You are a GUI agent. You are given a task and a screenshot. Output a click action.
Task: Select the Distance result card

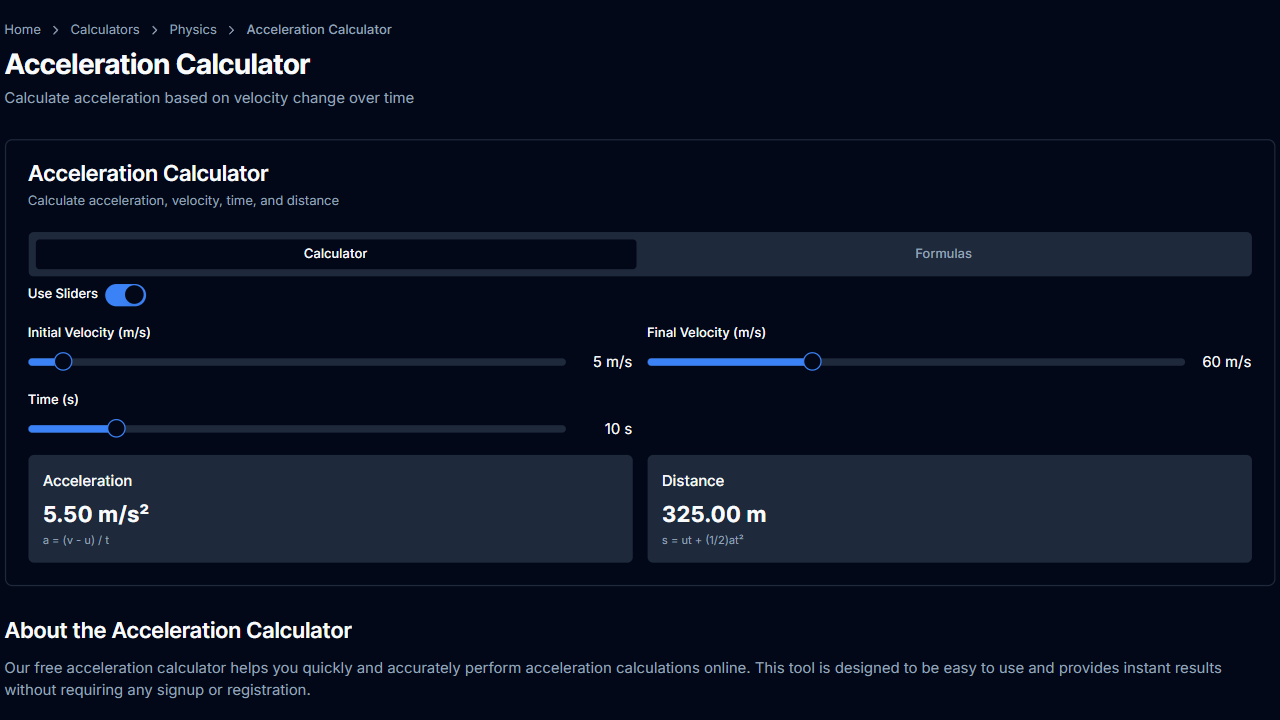[949, 508]
